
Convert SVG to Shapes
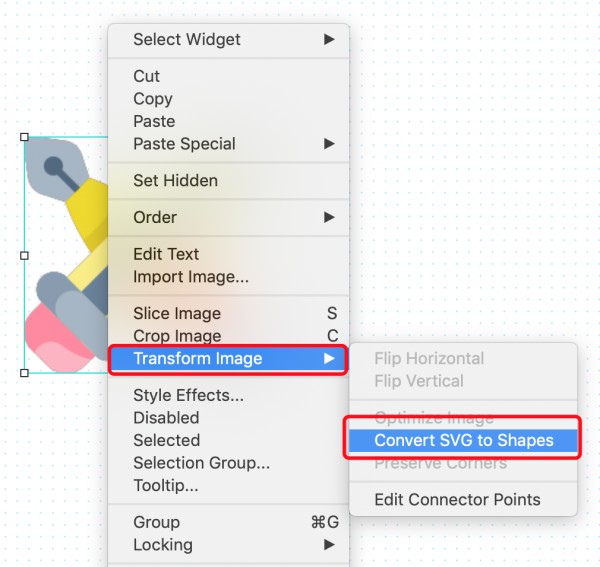point(463,440)
